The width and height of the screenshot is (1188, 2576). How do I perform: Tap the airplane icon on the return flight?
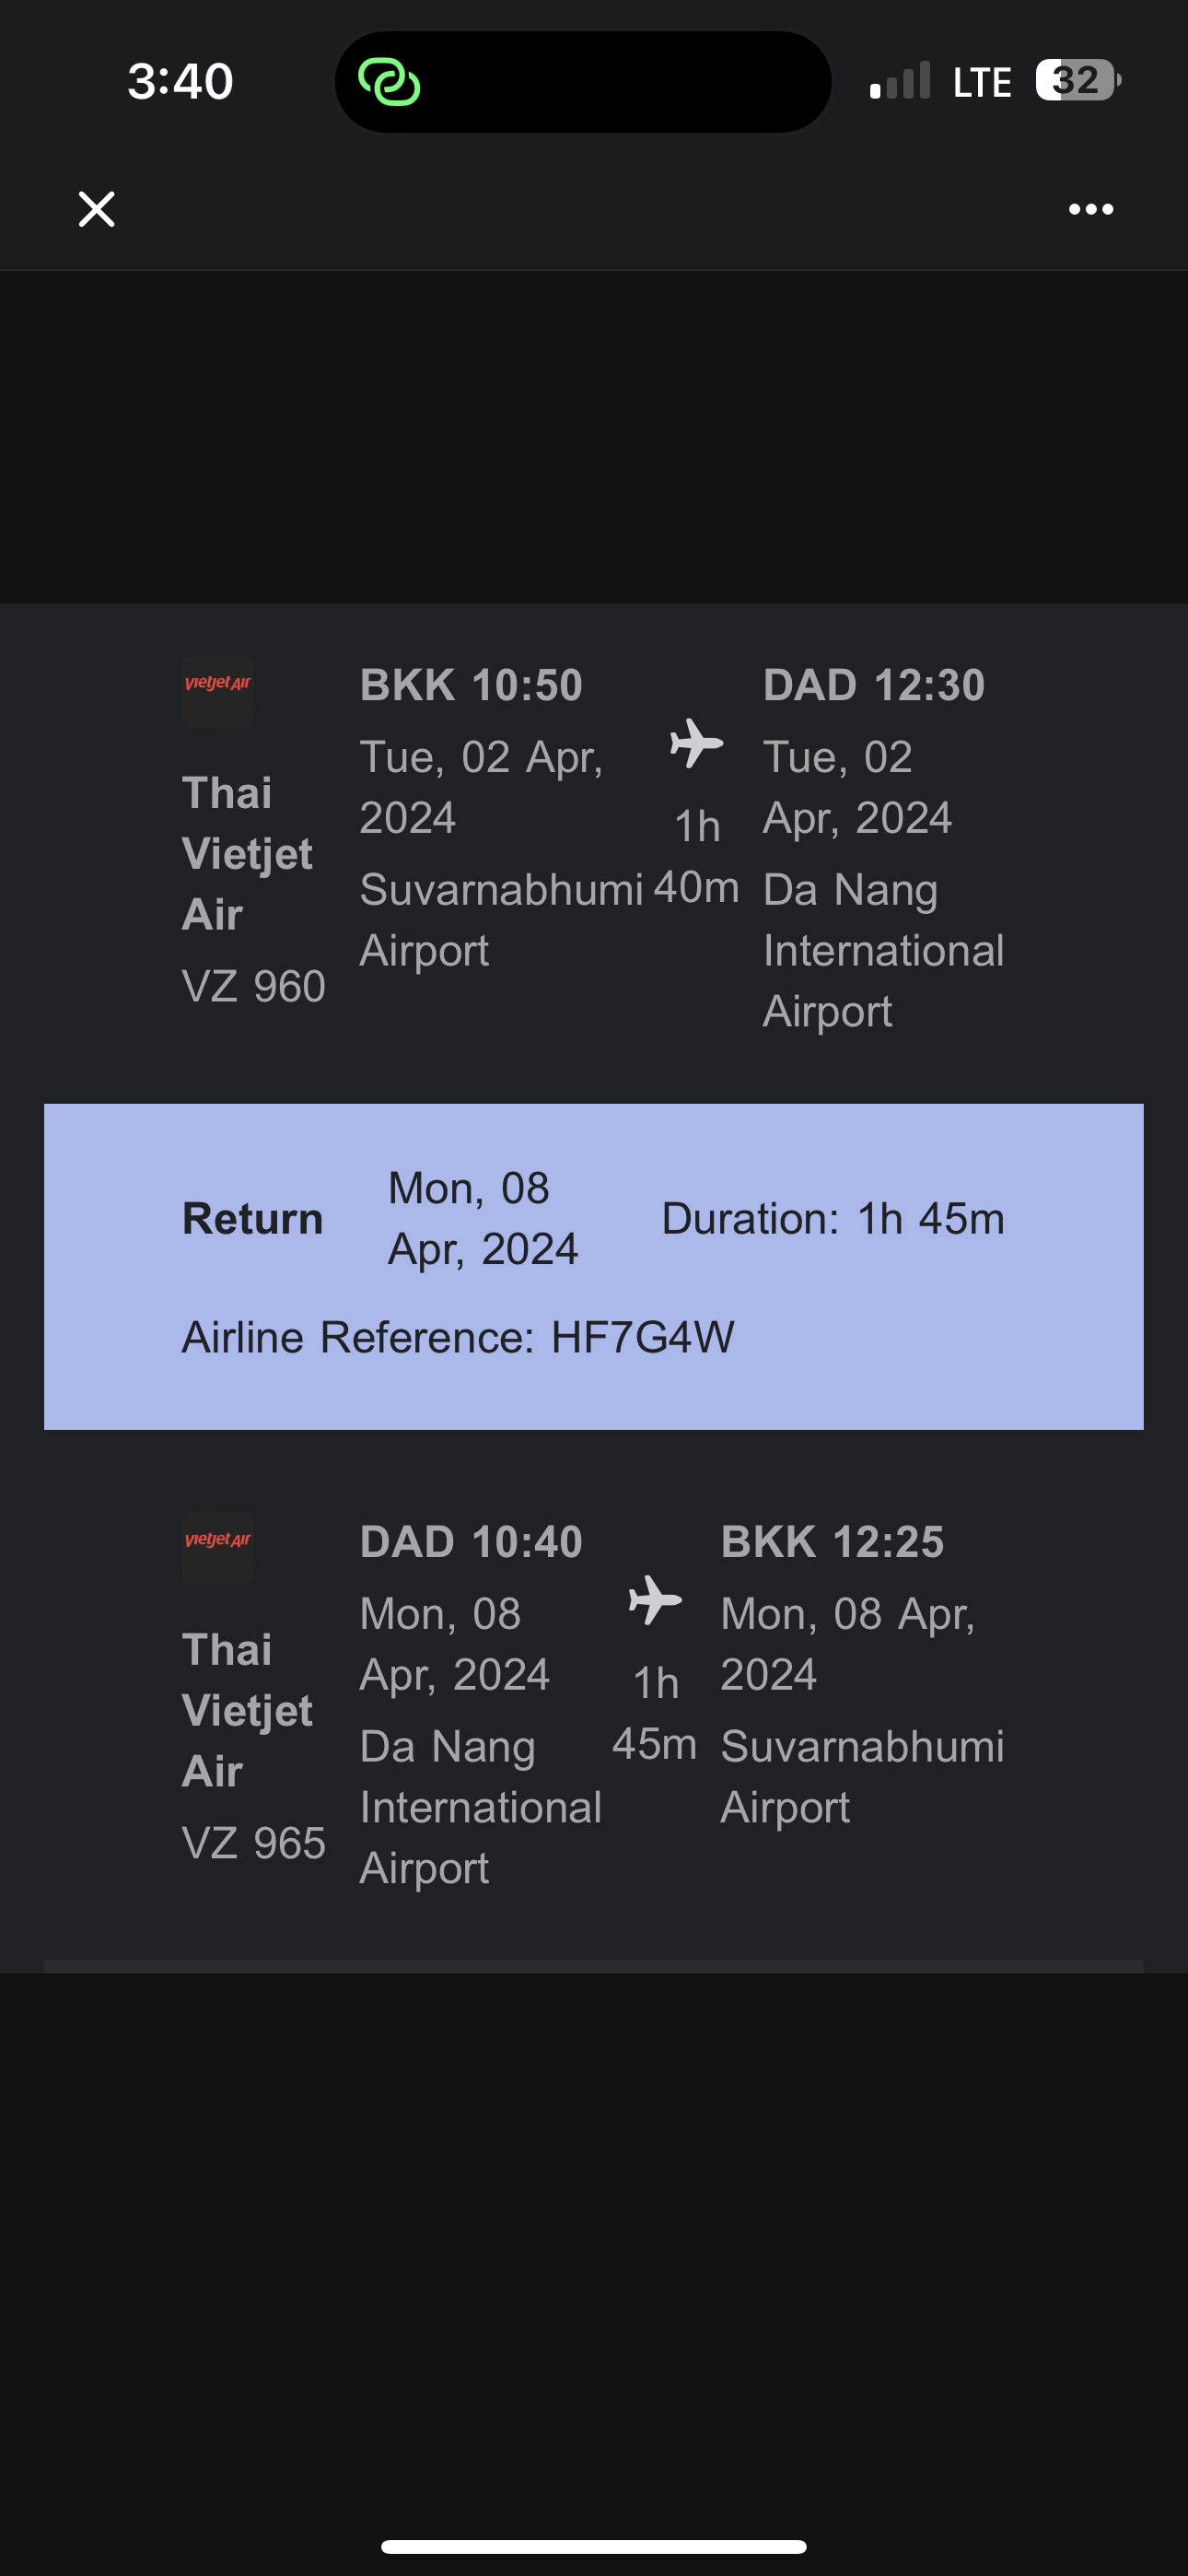pos(655,1600)
